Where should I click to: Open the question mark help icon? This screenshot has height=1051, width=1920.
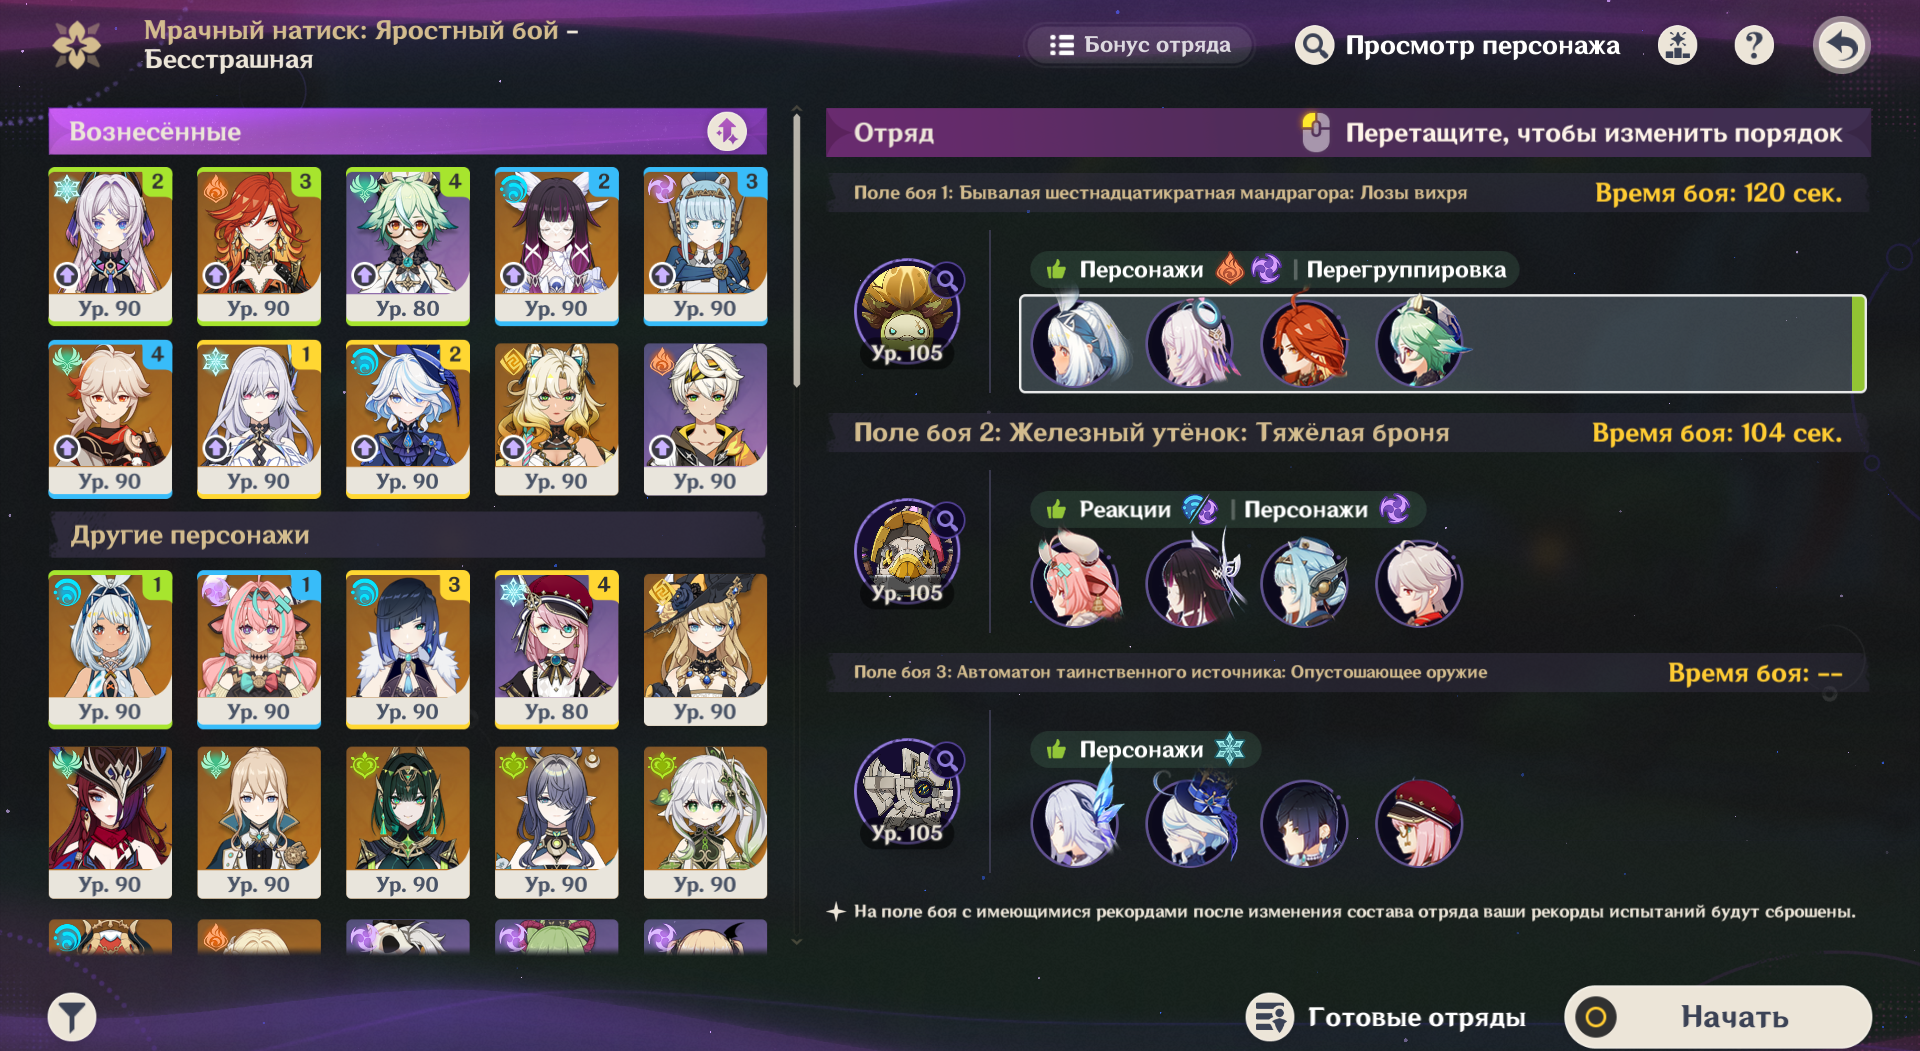click(x=1753, y=45)
